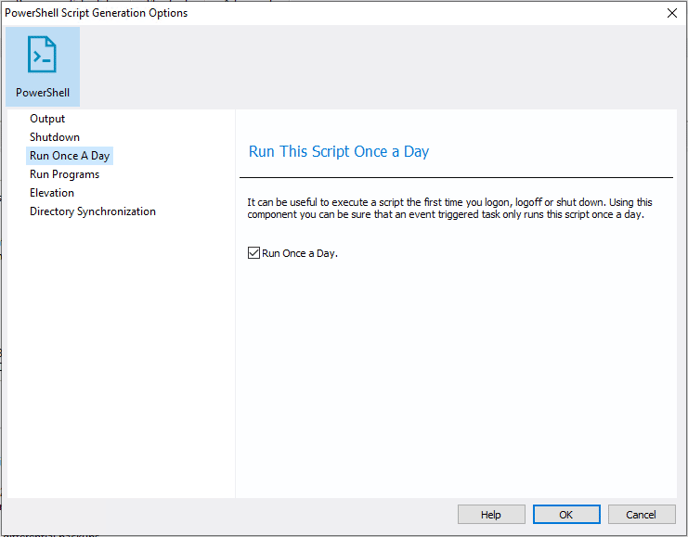
Task: Confirm settings with the OK button
Action: pos(566,514)
